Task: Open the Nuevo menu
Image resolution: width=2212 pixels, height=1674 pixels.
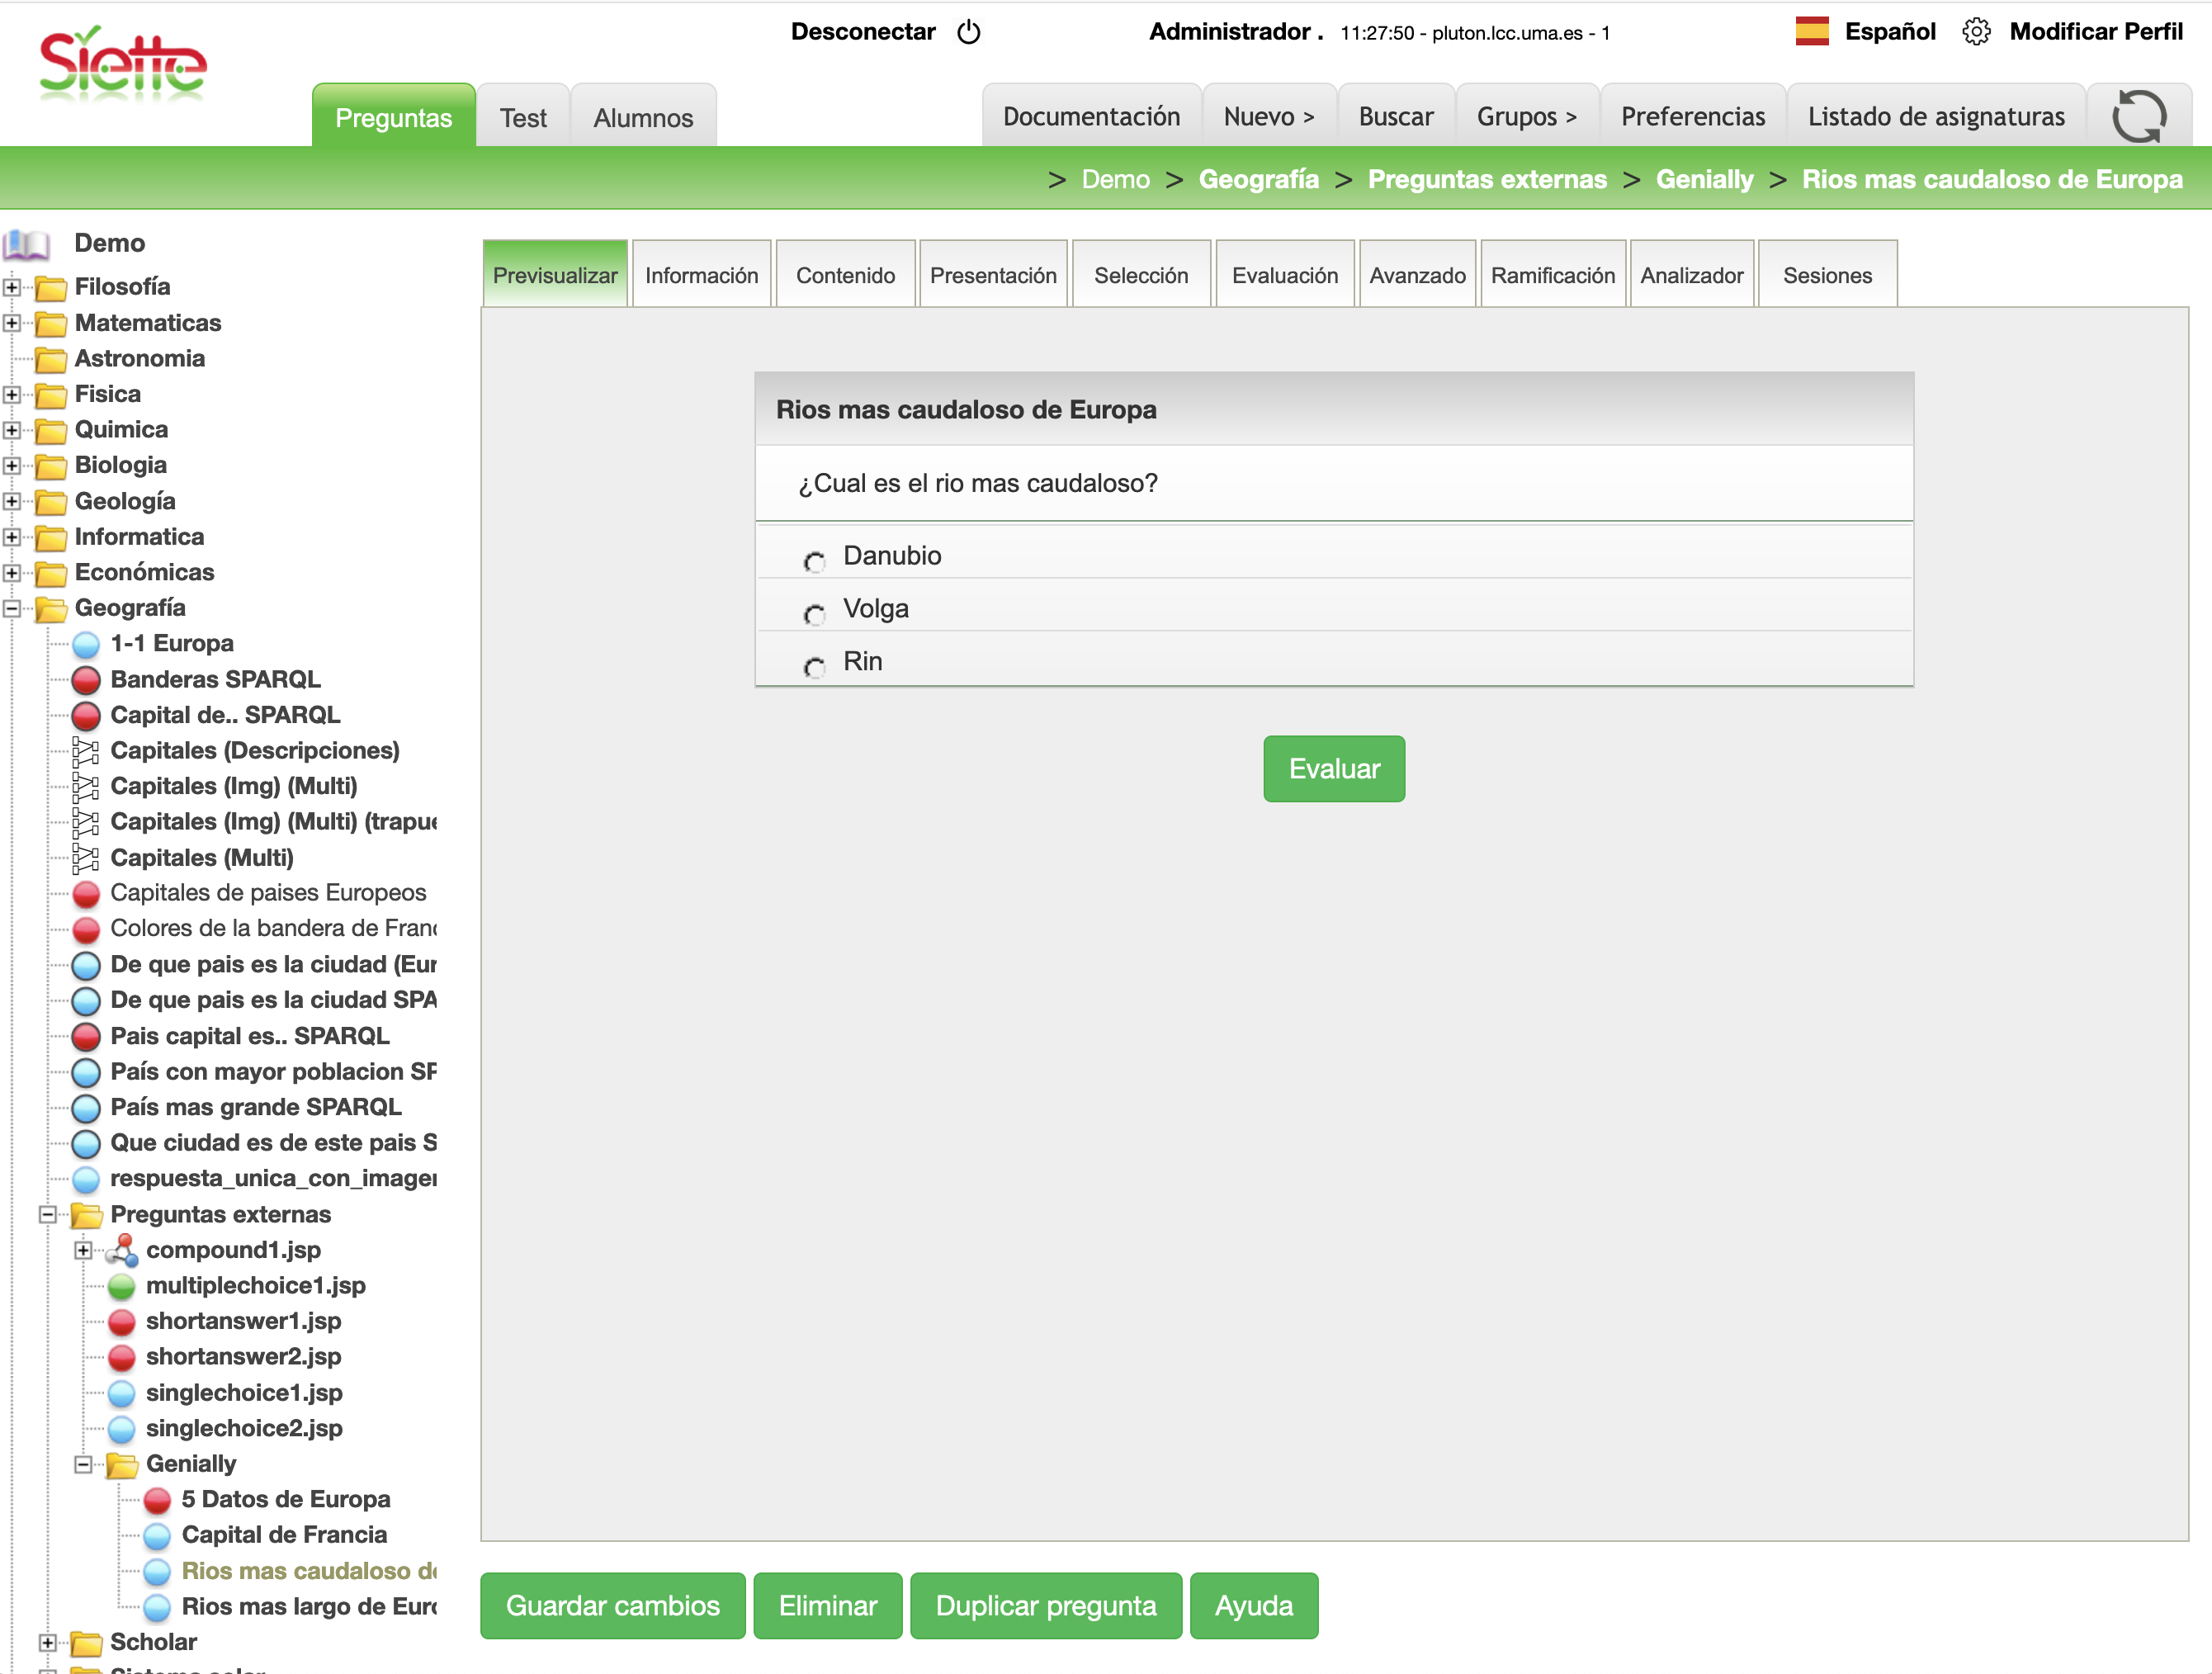Action: pyautogui.click(x=1268, y=117)
